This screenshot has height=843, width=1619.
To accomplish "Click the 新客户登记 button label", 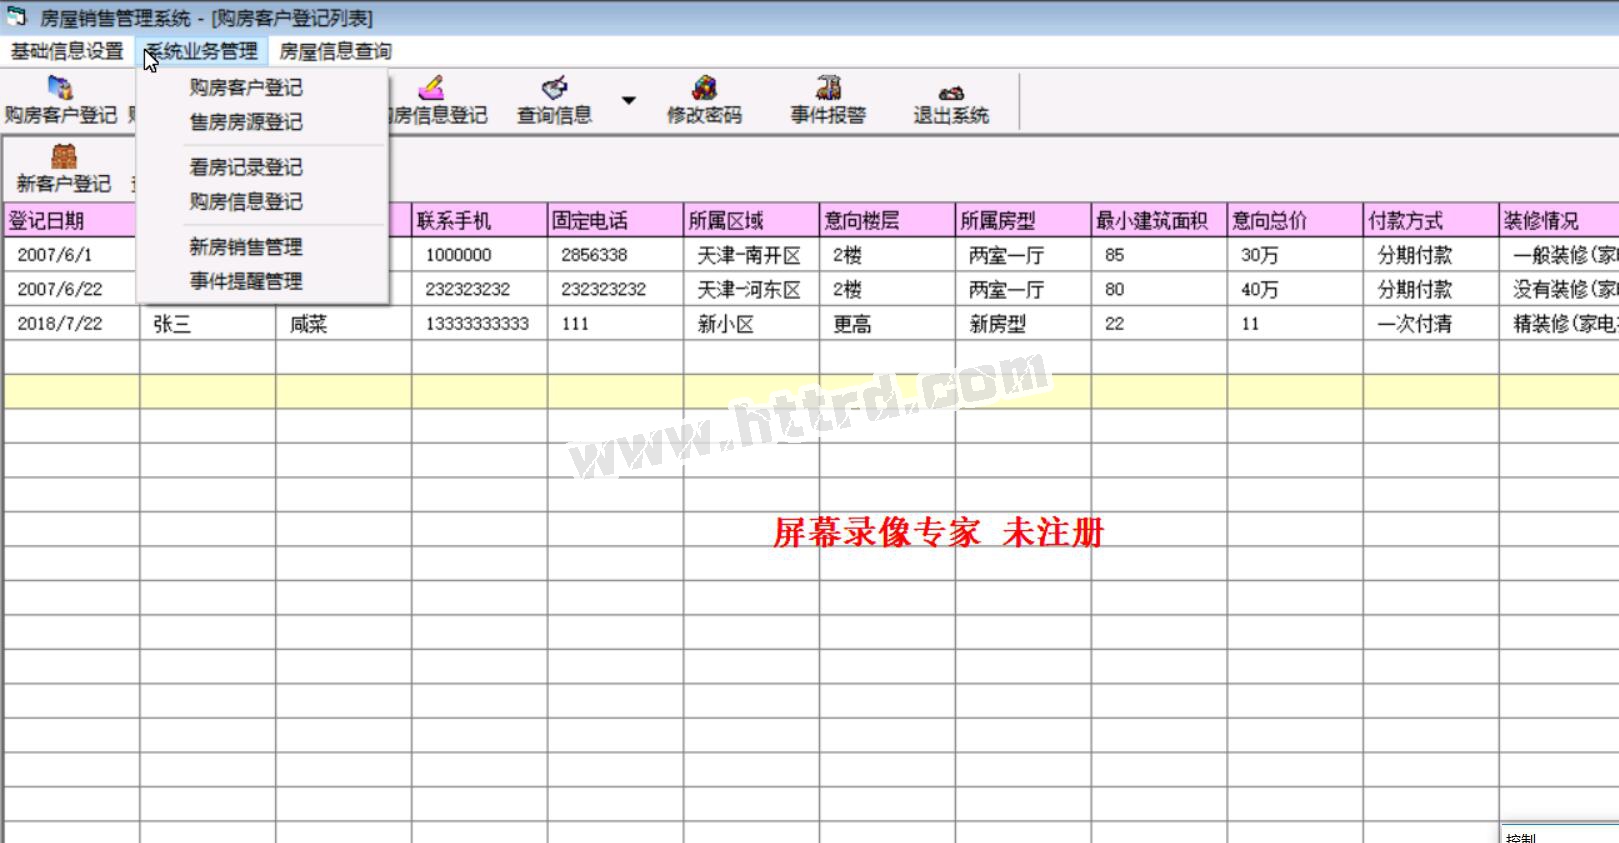I will (64, 184).
